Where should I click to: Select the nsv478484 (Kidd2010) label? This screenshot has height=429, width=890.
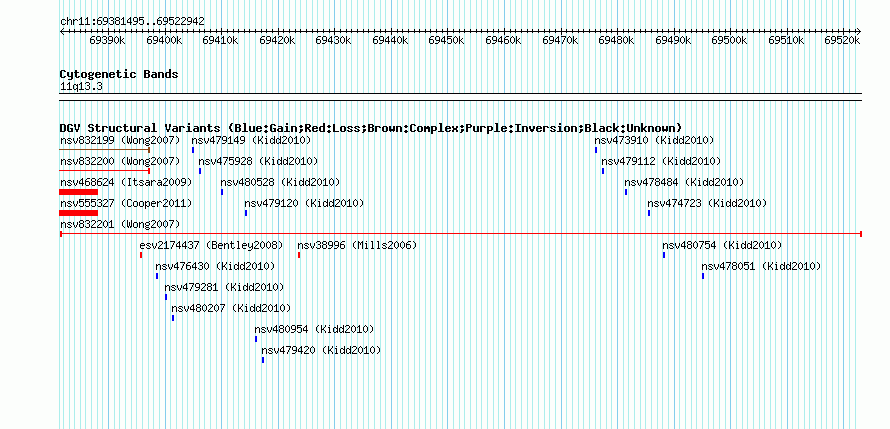pyautogui.click(x=684, y=182)
